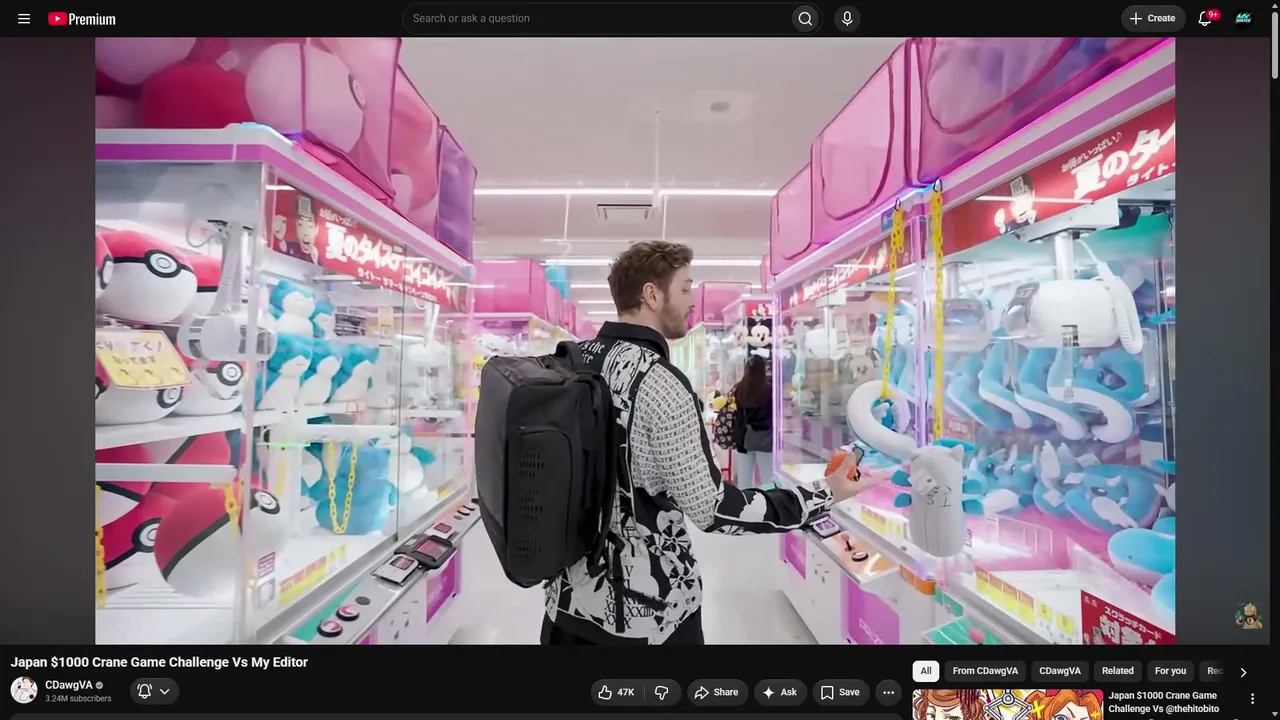Like the video with 47K likes

tap(615, 692)
